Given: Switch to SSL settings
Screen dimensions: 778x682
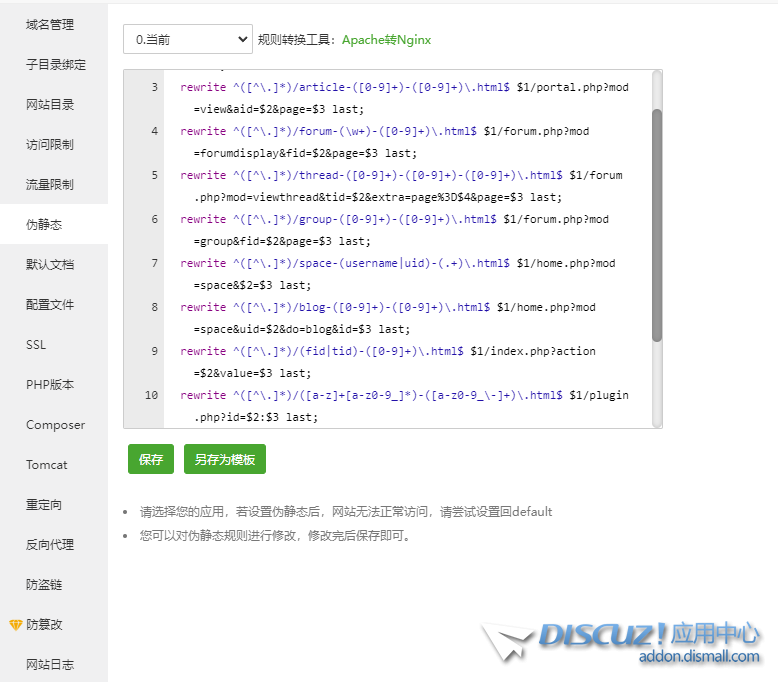Looking at the screenshot, I should point(36,345).
